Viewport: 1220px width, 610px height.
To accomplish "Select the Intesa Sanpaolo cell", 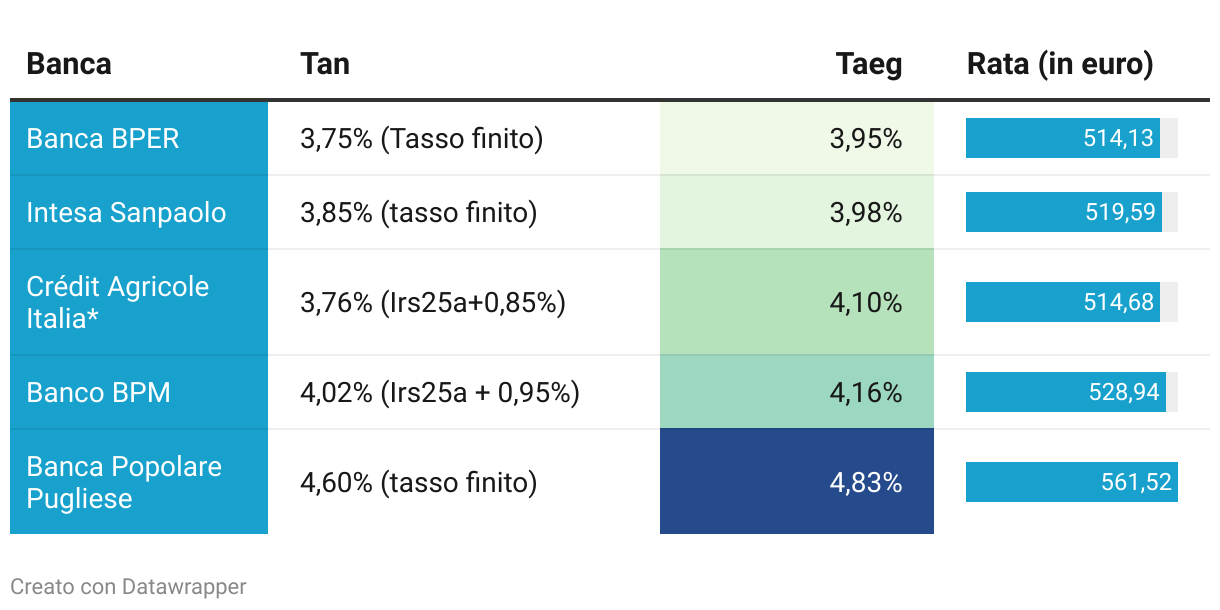I will point(139,212).
